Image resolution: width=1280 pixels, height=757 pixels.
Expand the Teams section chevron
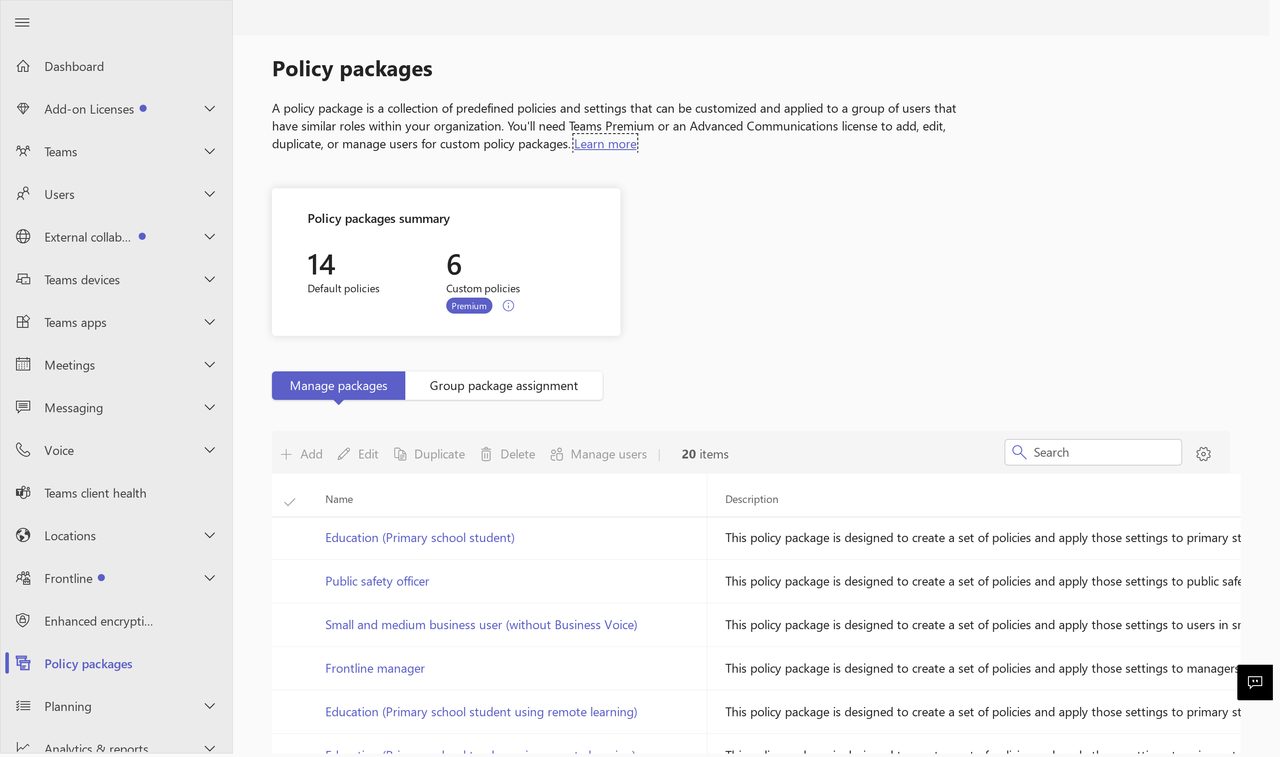click(210, 151)
